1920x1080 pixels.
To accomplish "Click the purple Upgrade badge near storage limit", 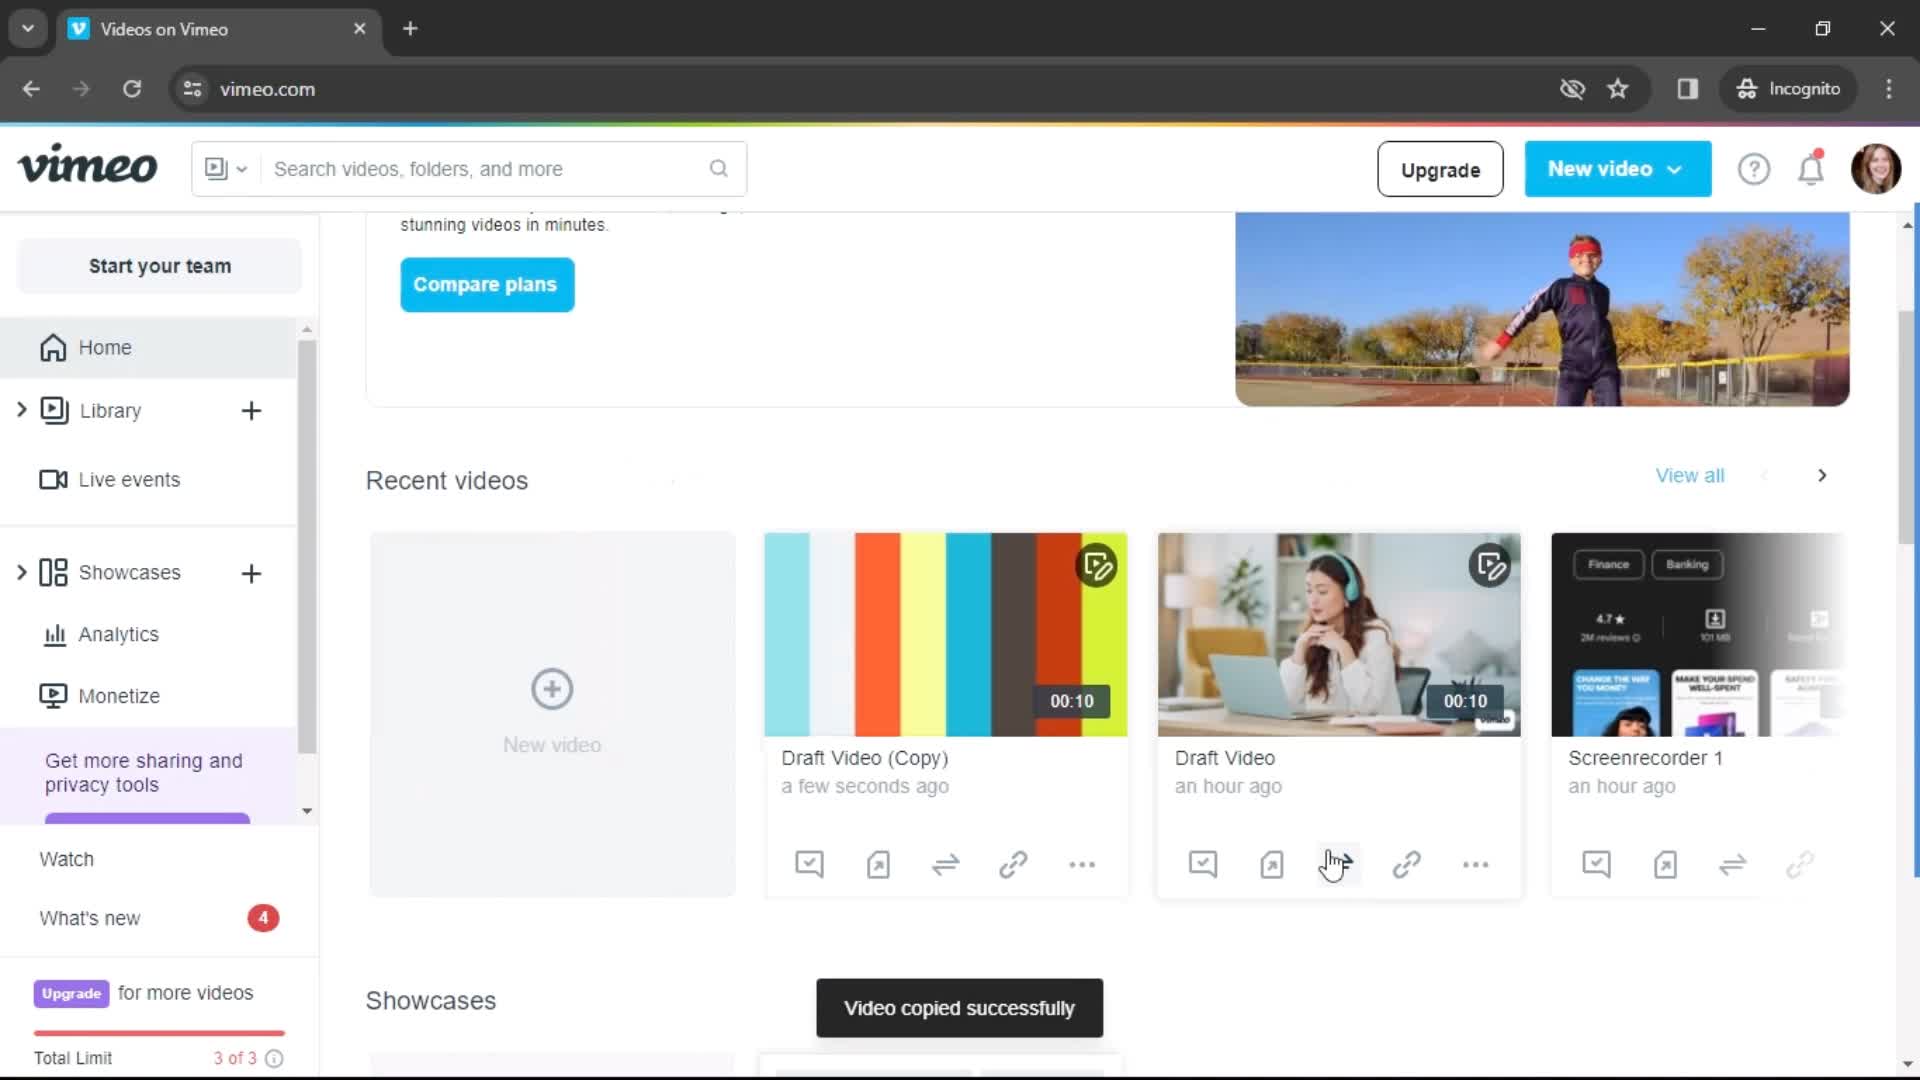I will click(71, 993).
